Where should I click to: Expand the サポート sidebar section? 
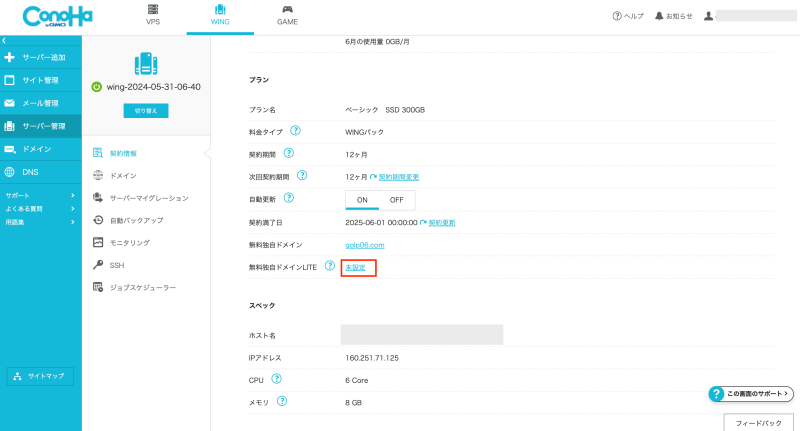40,195
